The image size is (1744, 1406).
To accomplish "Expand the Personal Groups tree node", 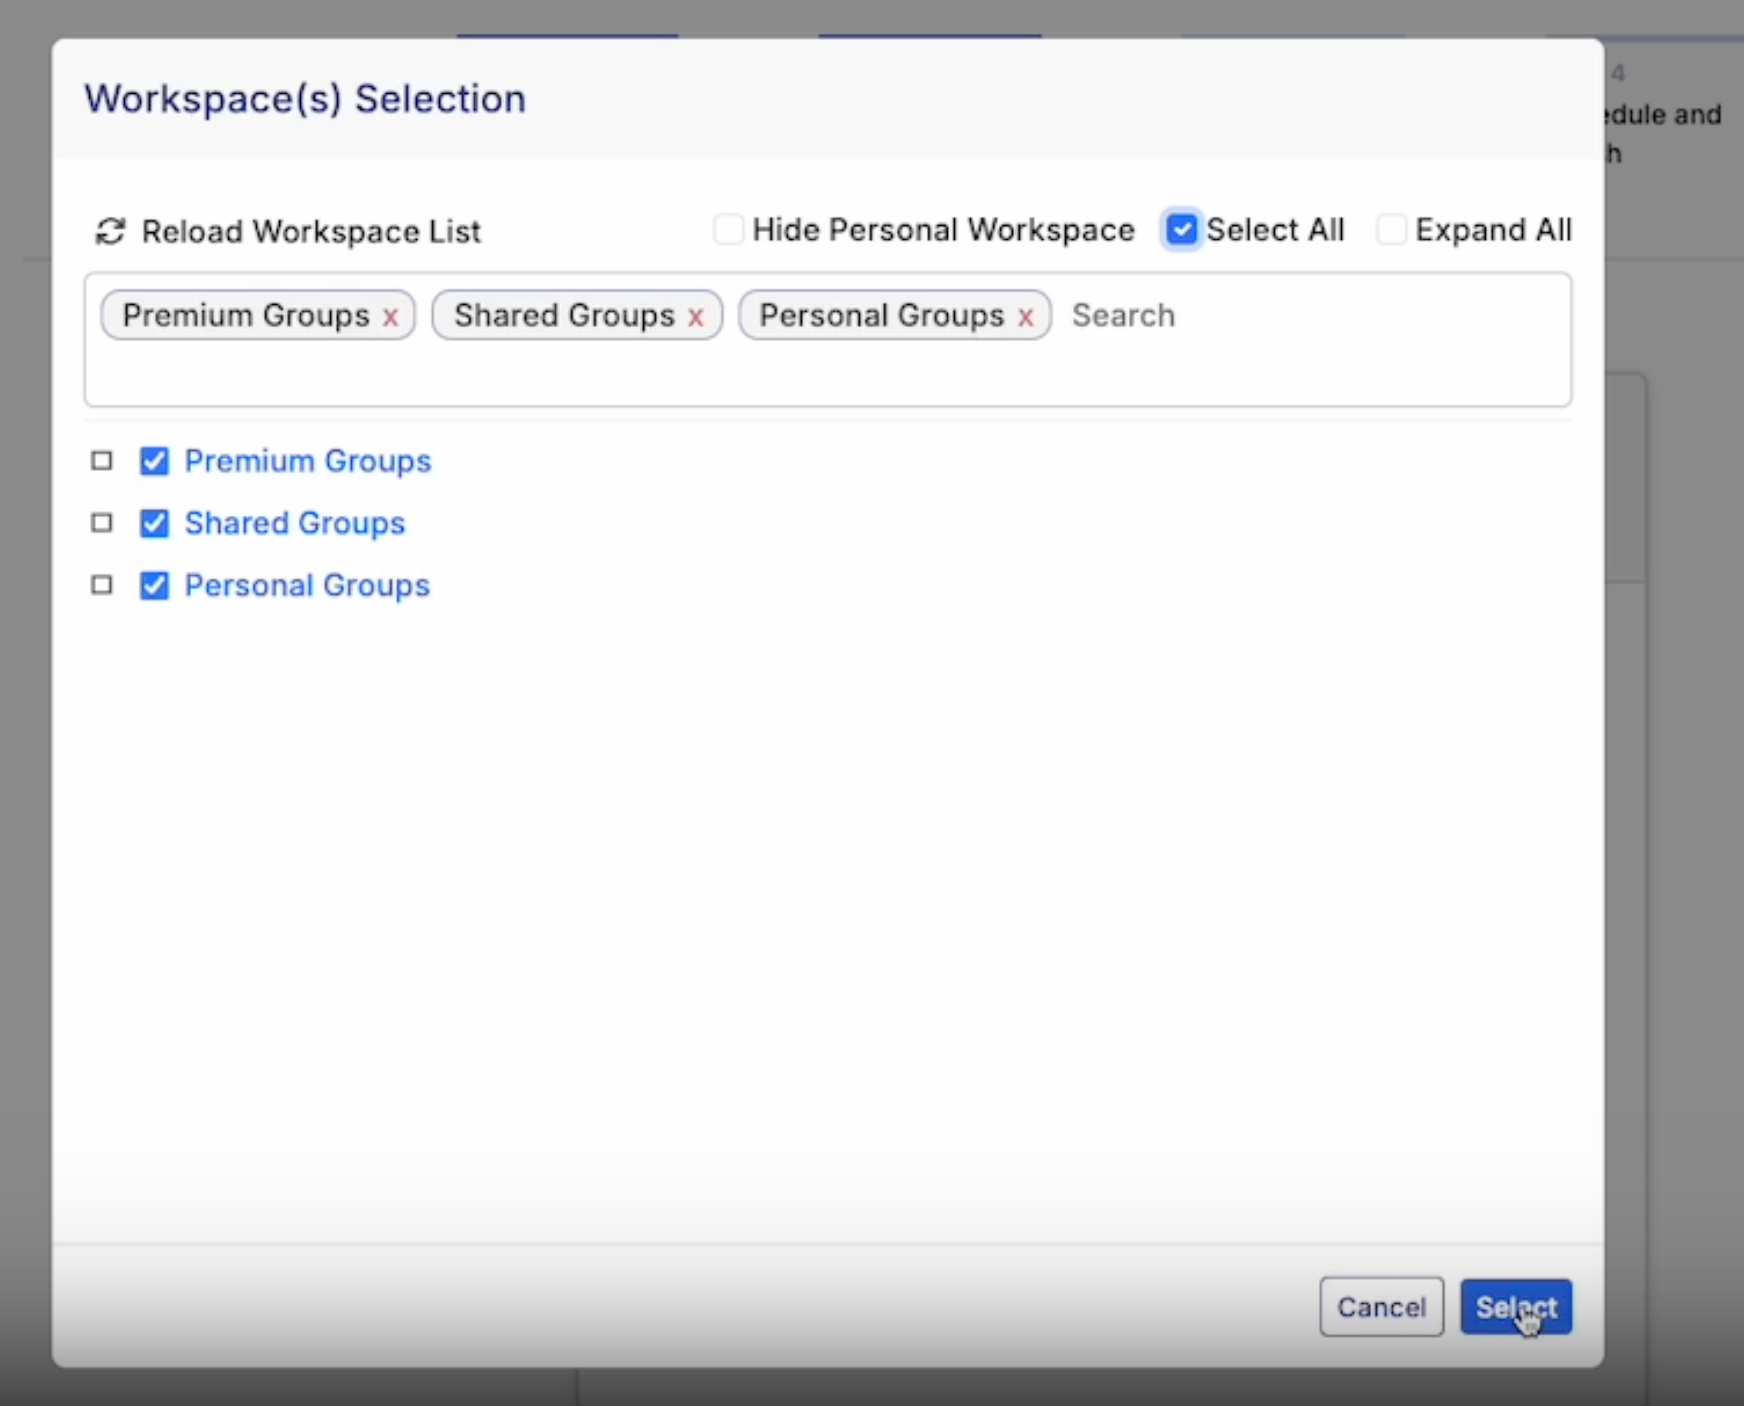I will (x=101, y=585).
